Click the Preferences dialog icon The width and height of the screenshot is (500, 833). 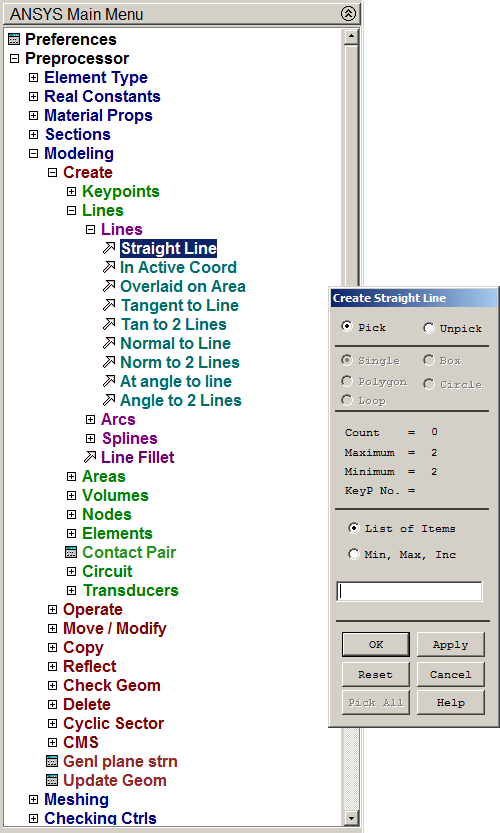(14, 39)
